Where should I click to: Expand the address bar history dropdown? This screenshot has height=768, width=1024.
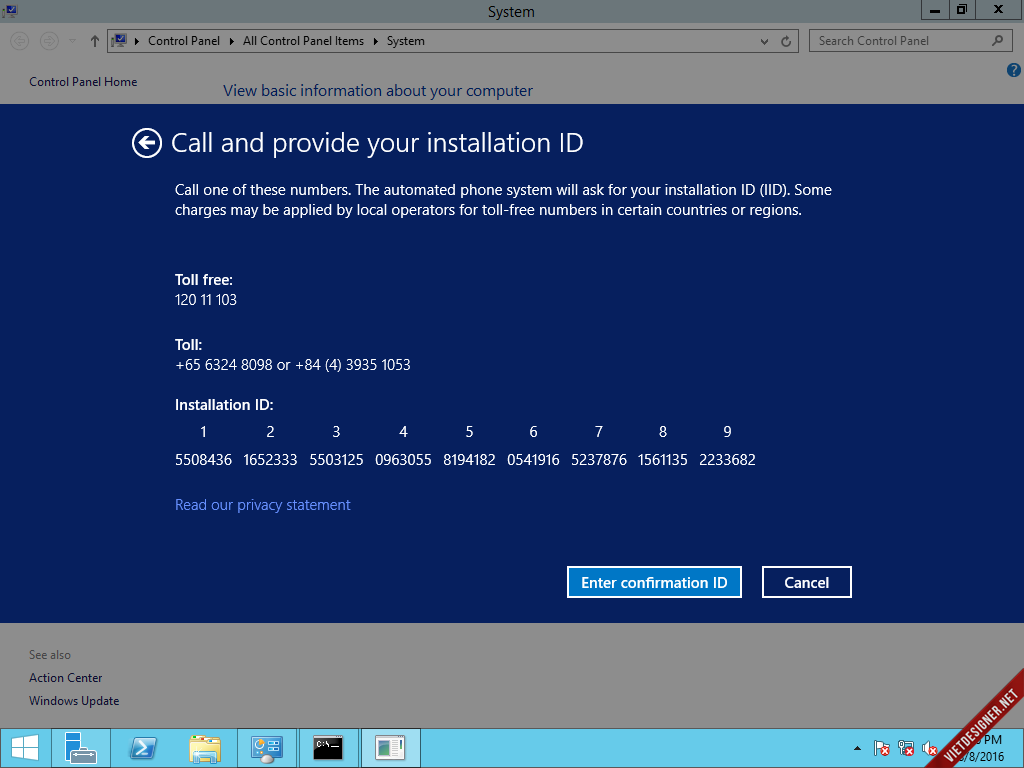764,41
